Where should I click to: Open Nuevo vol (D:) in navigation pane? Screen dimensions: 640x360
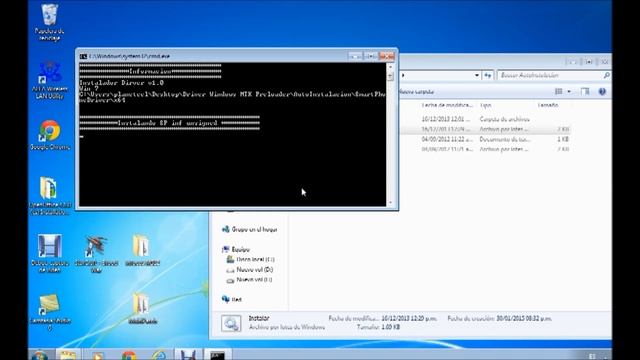(250, 270)
